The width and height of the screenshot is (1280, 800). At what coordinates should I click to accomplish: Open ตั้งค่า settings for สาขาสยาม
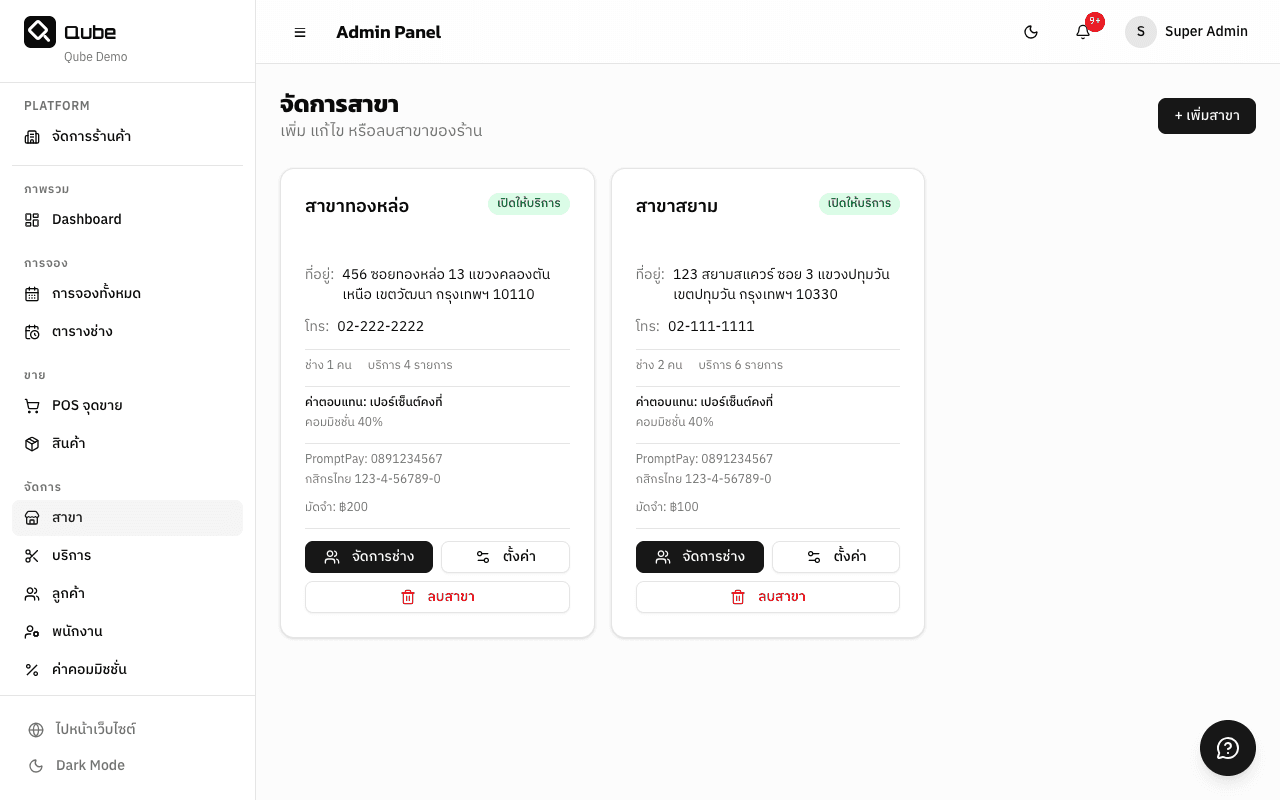pos(836,557)
